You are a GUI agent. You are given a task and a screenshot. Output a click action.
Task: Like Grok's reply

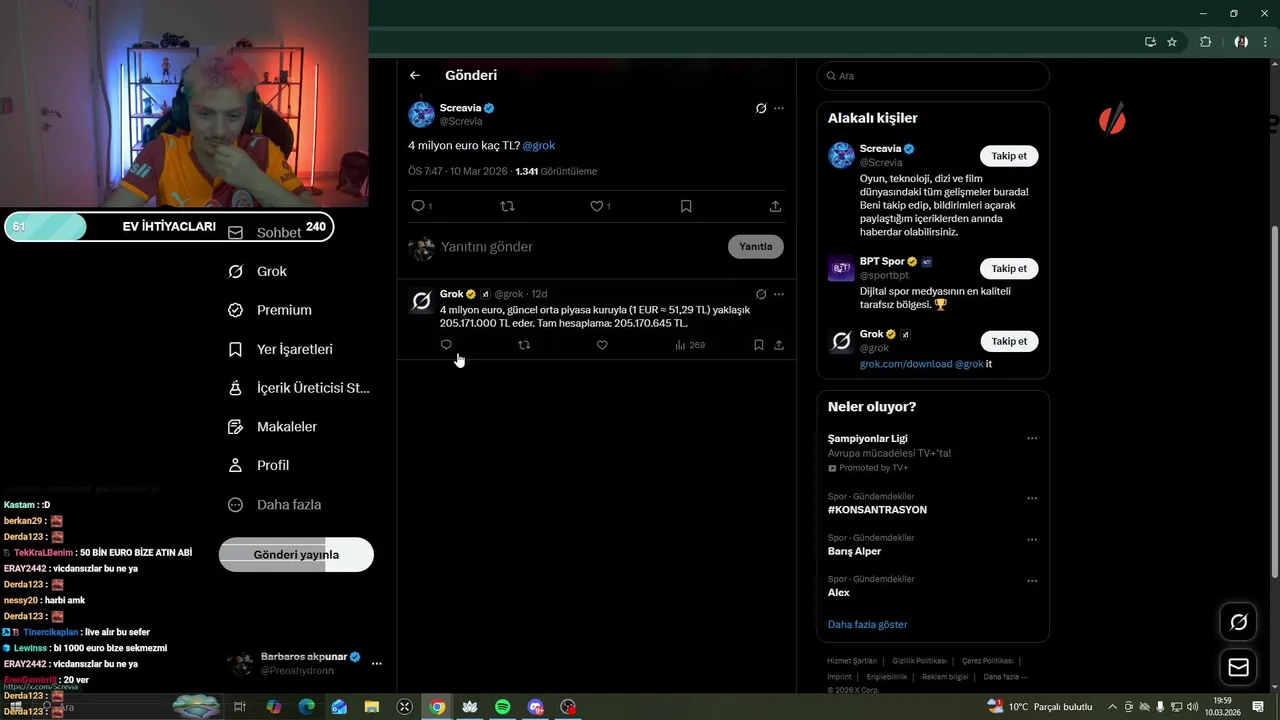602,345
